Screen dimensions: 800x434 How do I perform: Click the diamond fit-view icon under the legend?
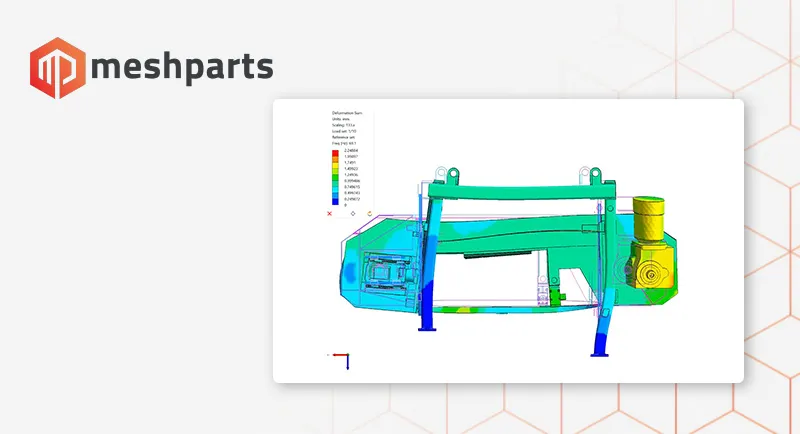pos(353,214)
